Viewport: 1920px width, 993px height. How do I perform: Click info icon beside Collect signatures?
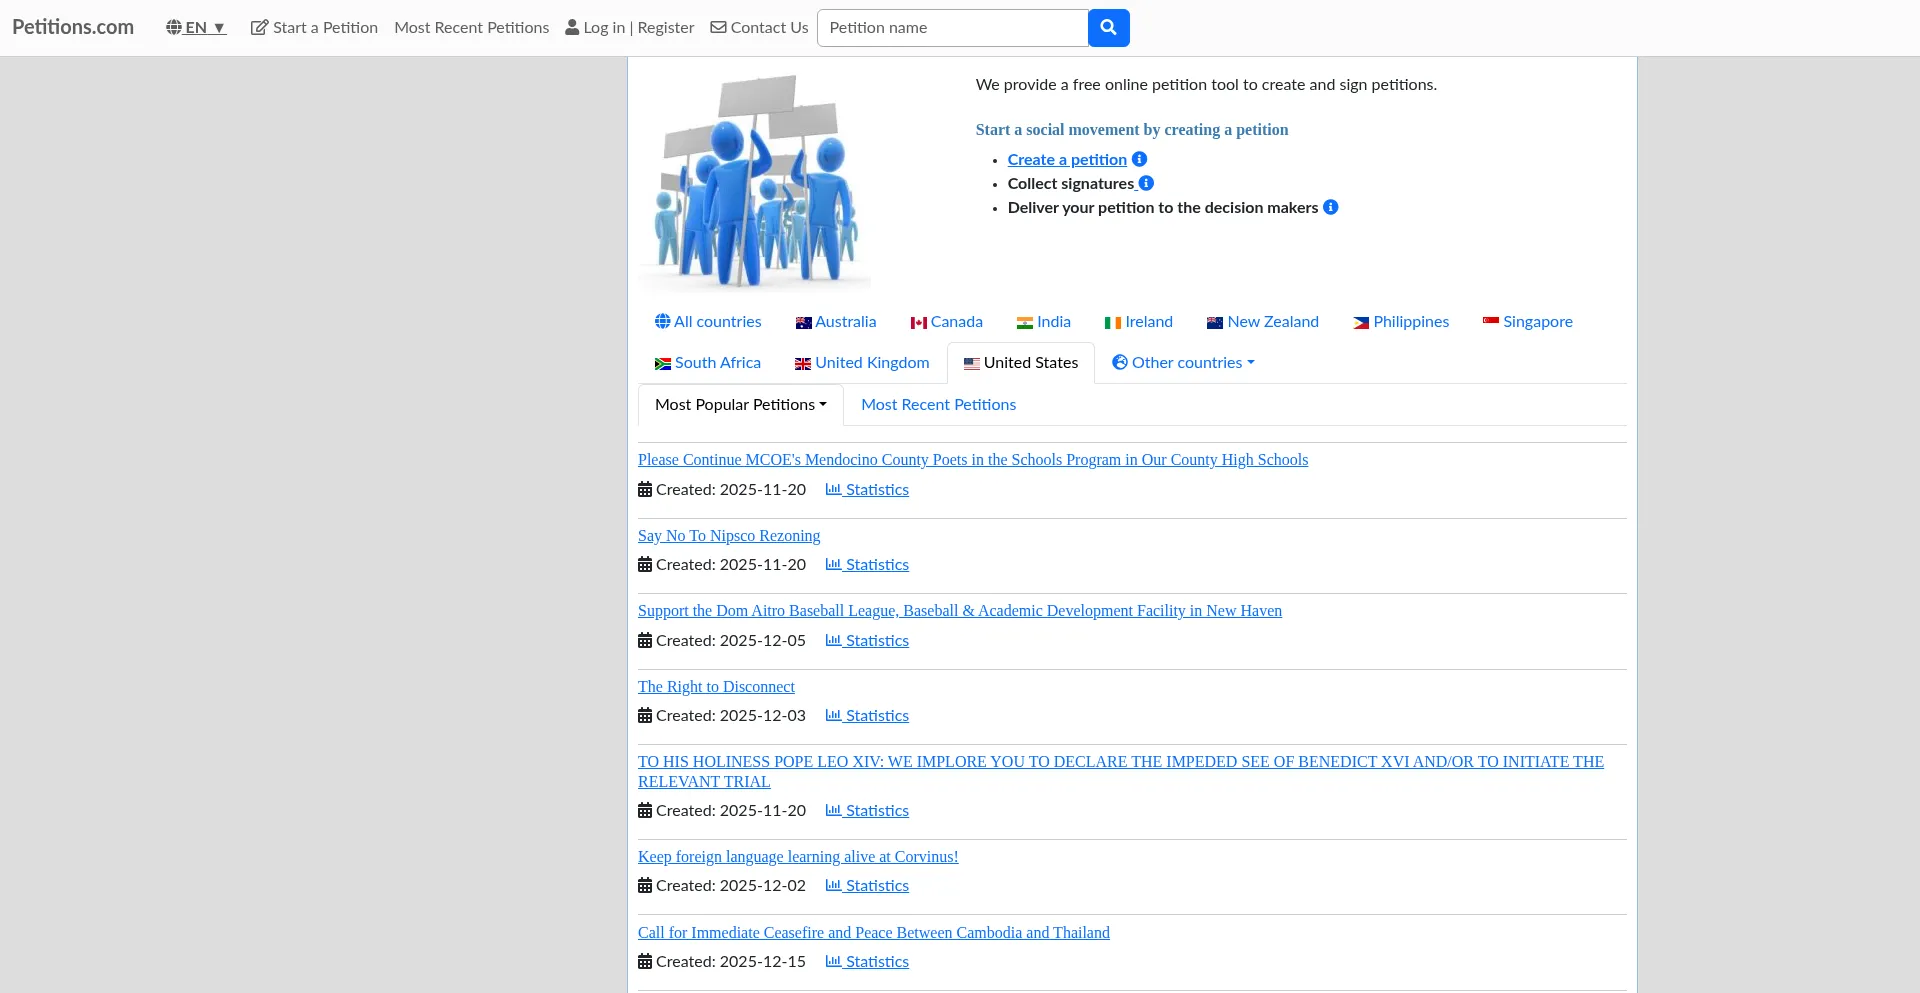pyautogui.click(x=1146, y=183)
